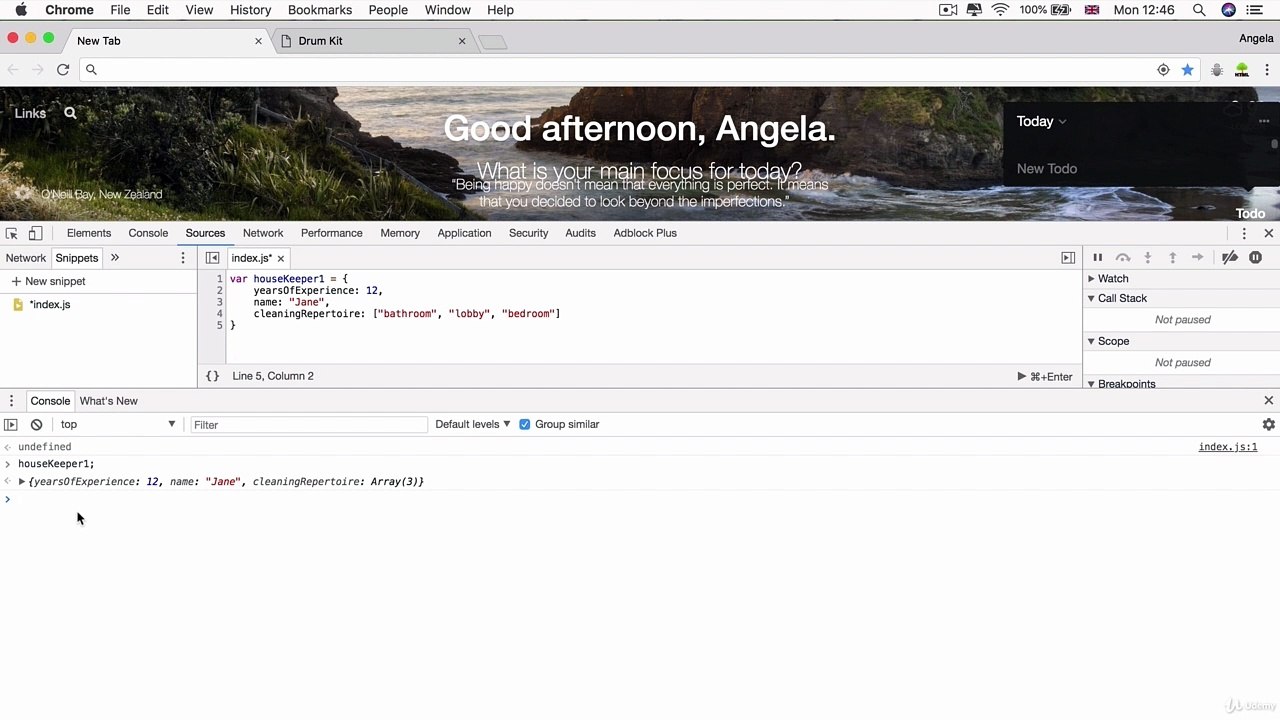This screenshot has height=720, width=1280.
Task: Pause script execution button
Action: (x=1097, y=258)
